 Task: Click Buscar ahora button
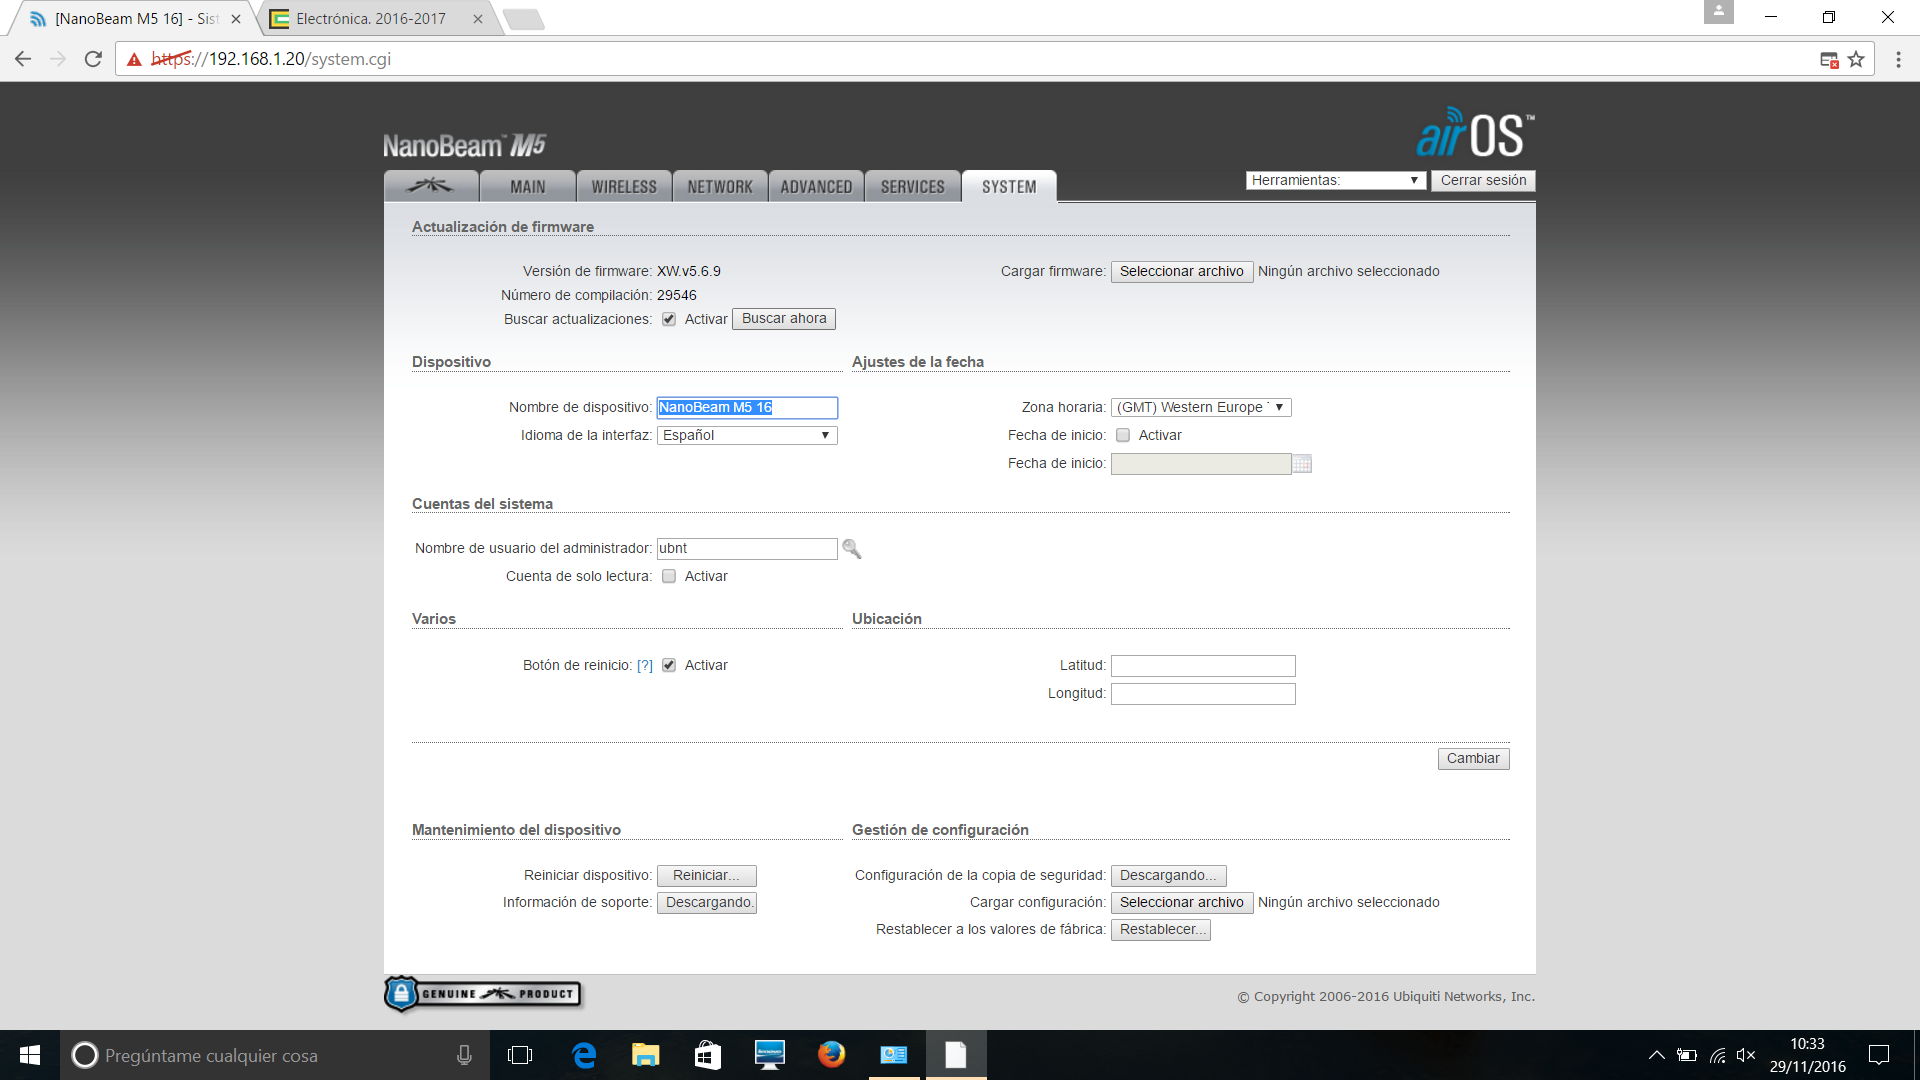[784, 319]
